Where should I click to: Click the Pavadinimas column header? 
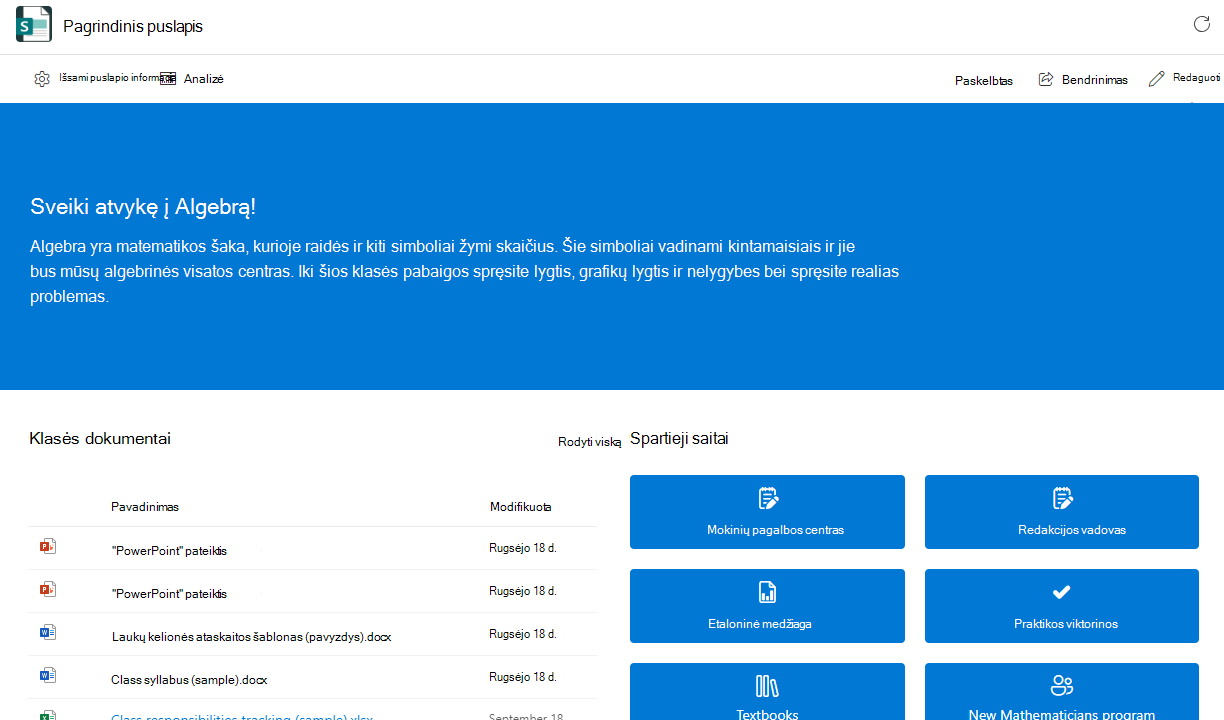point(145,507)
